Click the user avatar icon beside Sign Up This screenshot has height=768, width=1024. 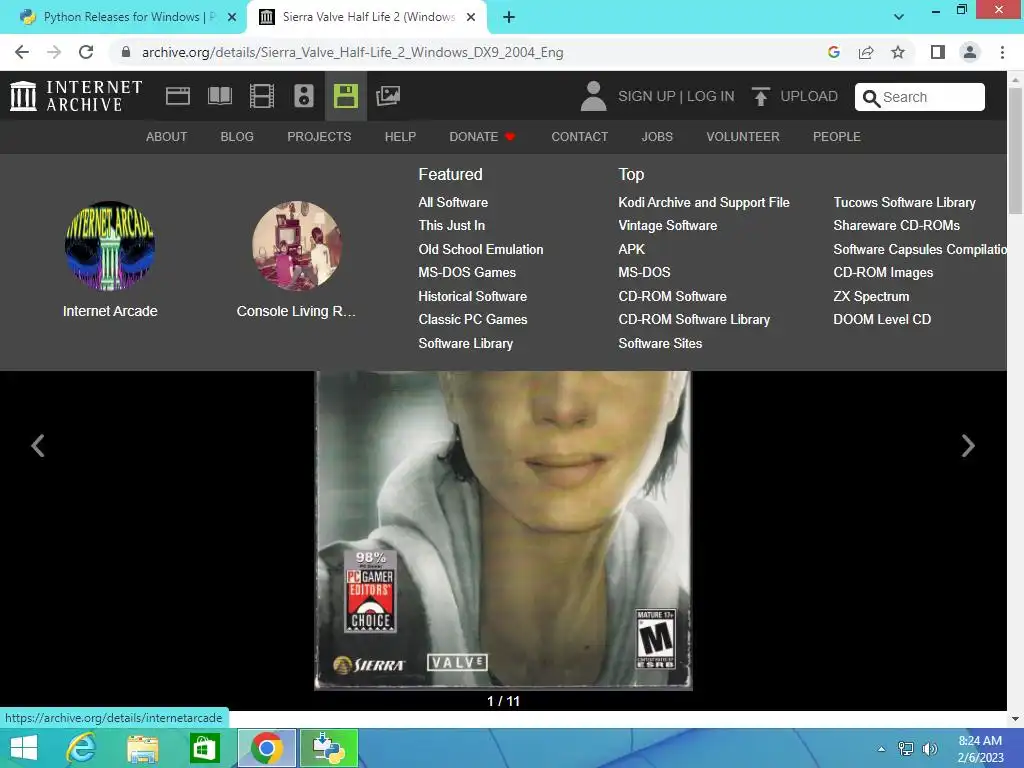pos(593,96)
